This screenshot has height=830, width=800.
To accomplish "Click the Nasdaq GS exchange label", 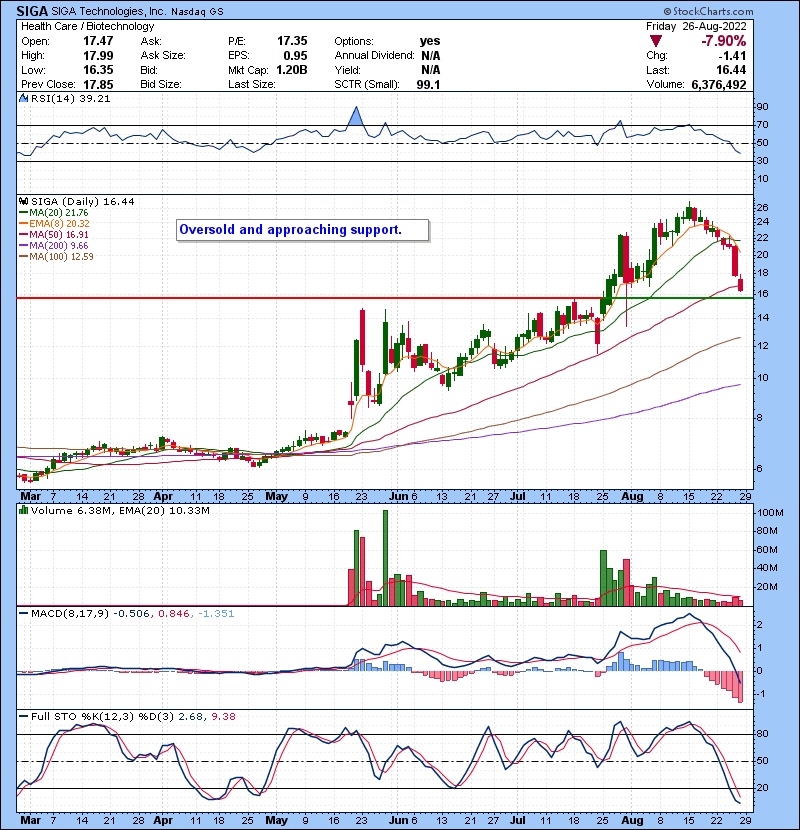I will pos(197,11).
